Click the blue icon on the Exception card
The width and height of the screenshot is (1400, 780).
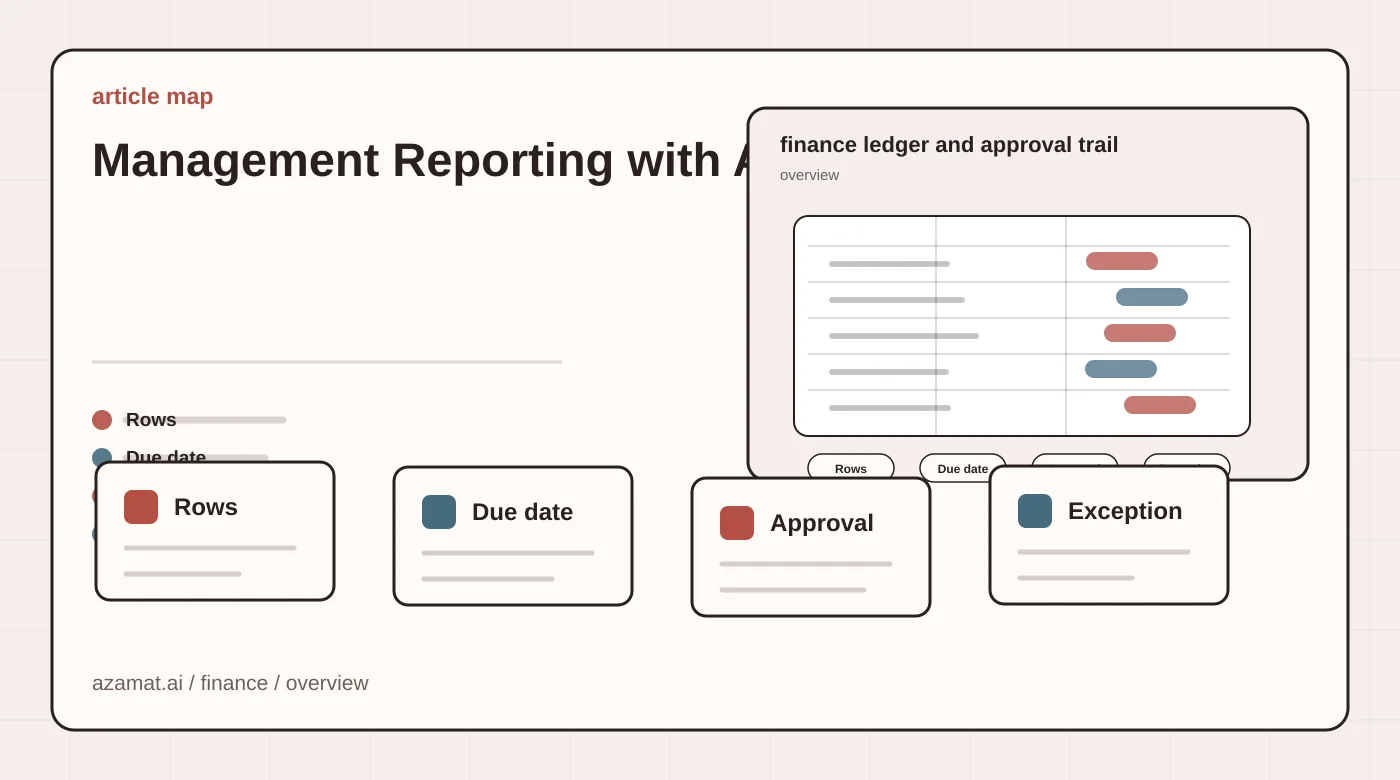1035,511
